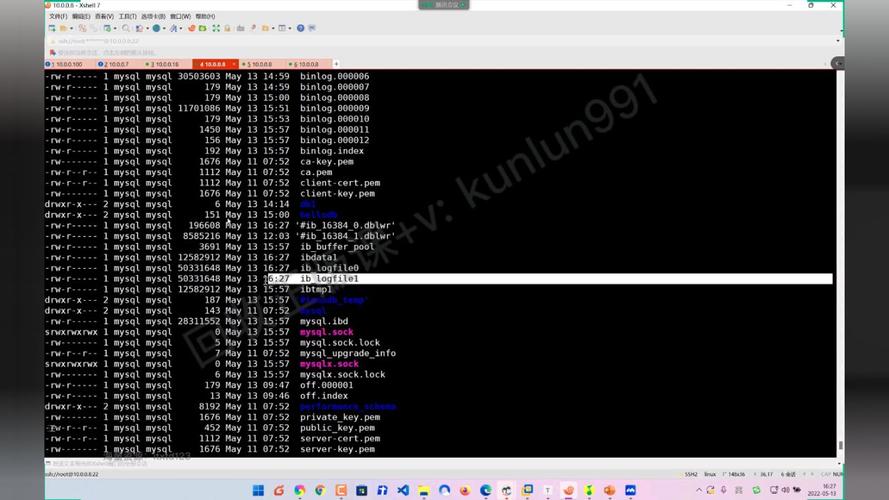
Task: Click the server-cert.pem file name
Action: [x=340, y=438]
